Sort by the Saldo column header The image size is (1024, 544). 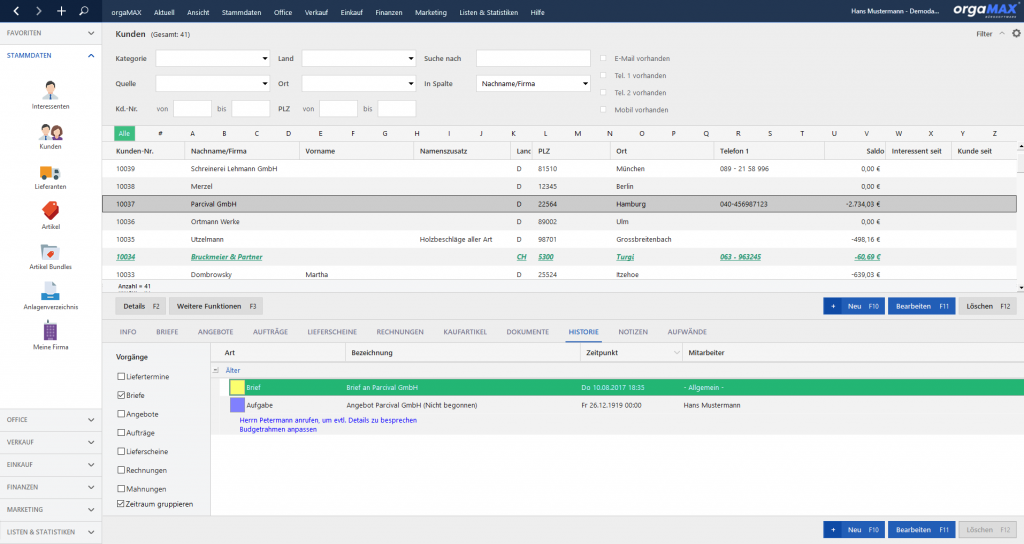(x=874, y=151)
